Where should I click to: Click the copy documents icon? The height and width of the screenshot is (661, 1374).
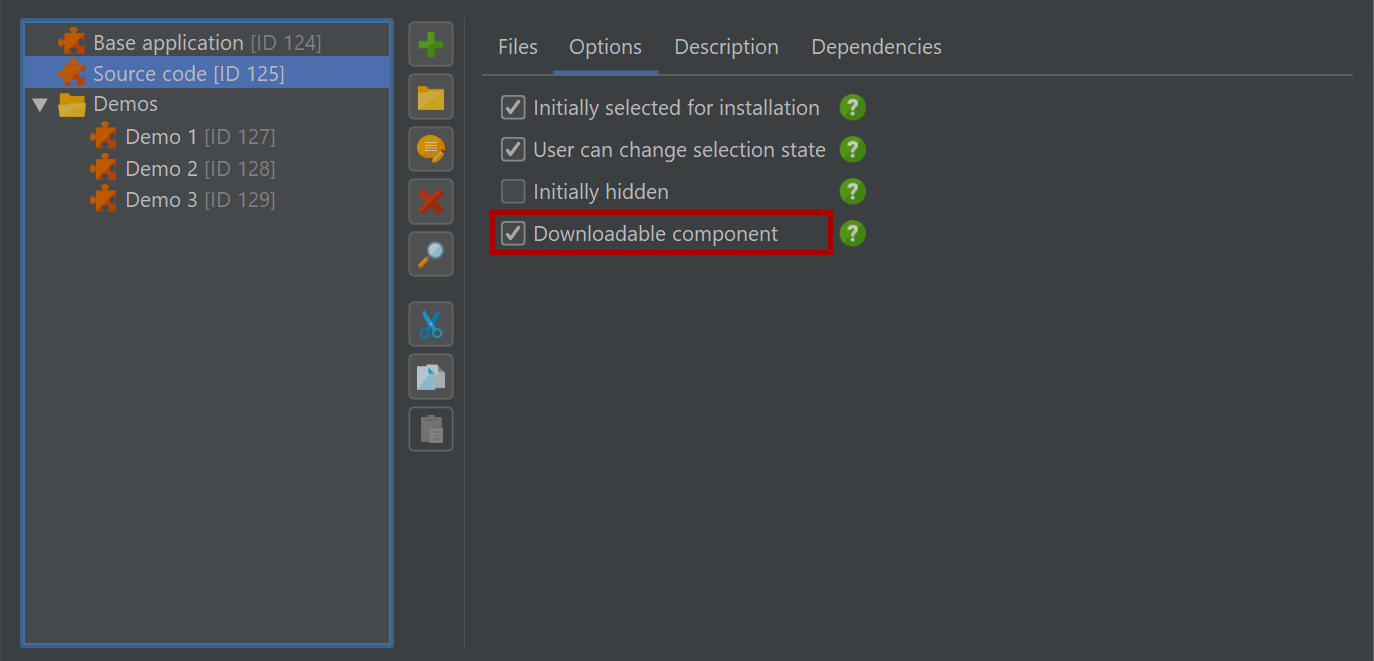coord(431,376)
